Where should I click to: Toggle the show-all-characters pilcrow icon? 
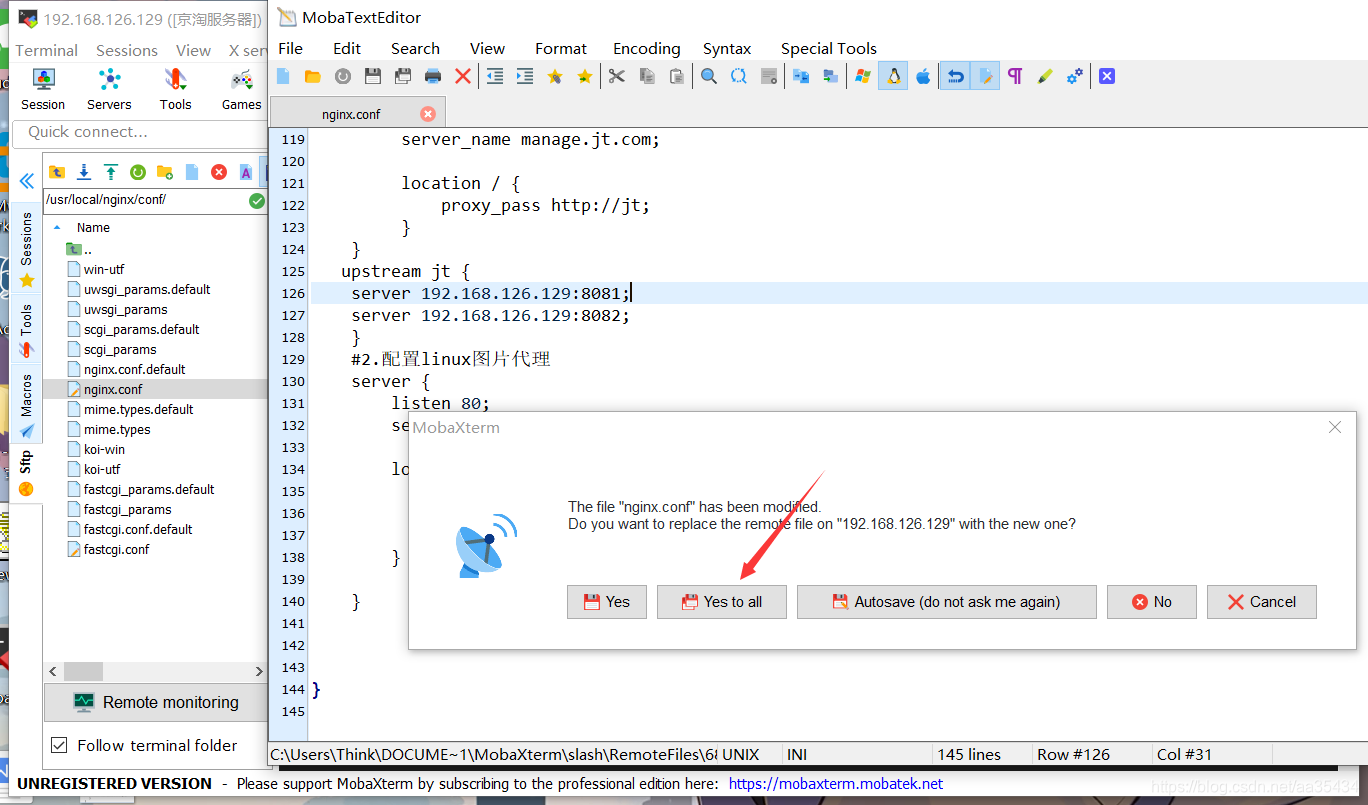[1015, 76]
